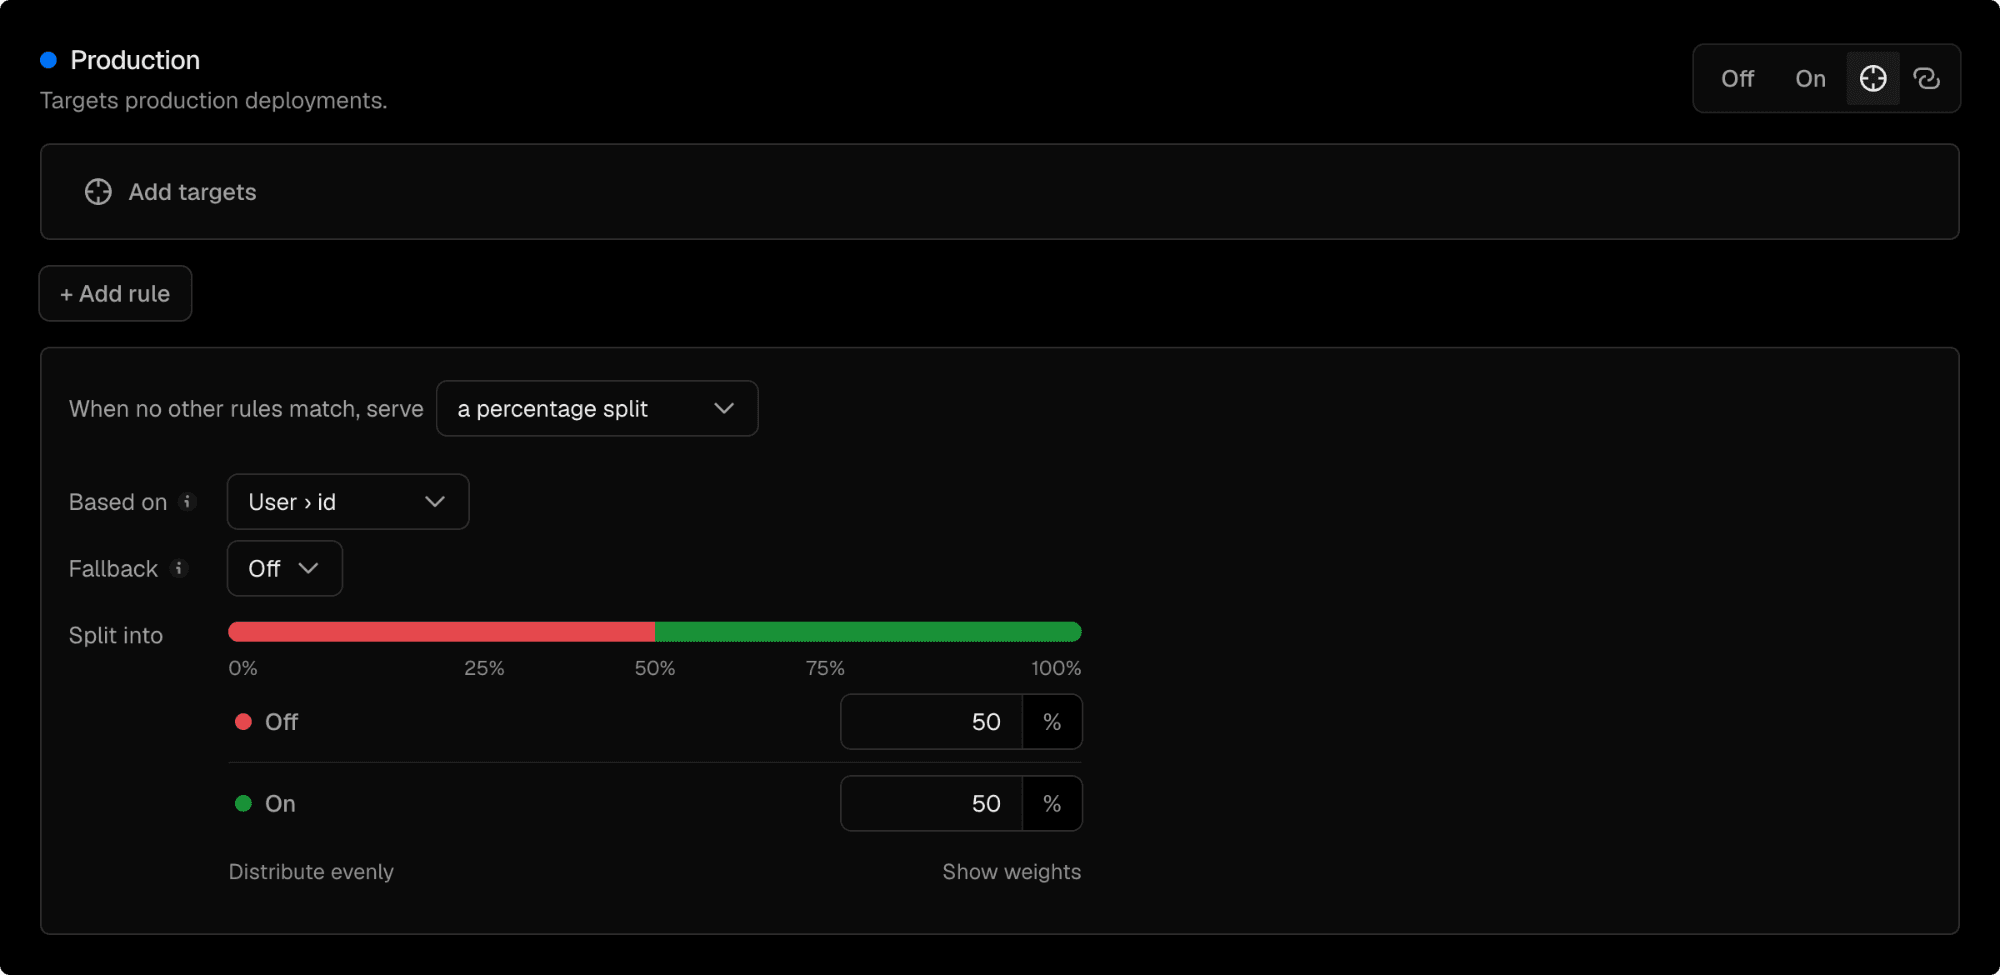Image resolution: width=2000 pixels, height=975 pixels.
Task: Set Production flag to Off in the switcher
Action: [1737, 78]
